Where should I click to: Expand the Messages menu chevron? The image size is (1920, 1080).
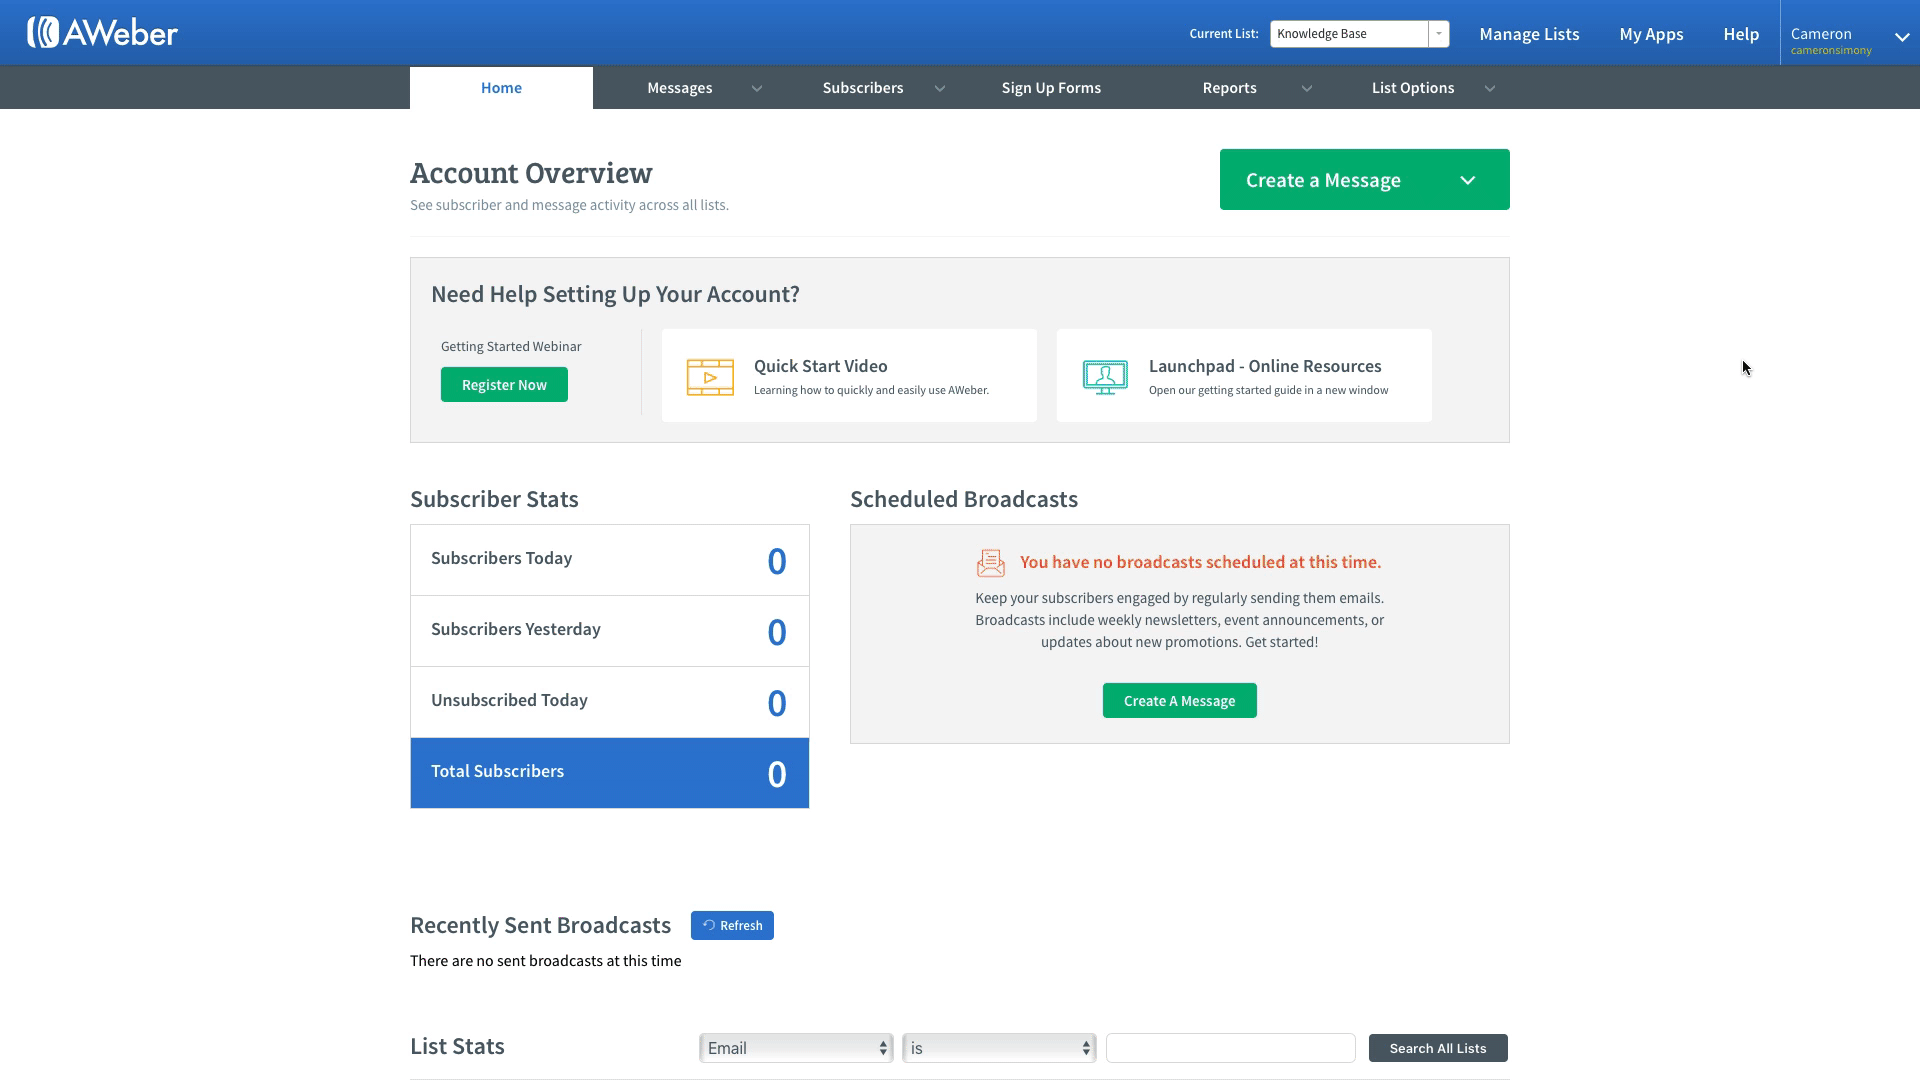pyautogui.click(x=757, y=89)
